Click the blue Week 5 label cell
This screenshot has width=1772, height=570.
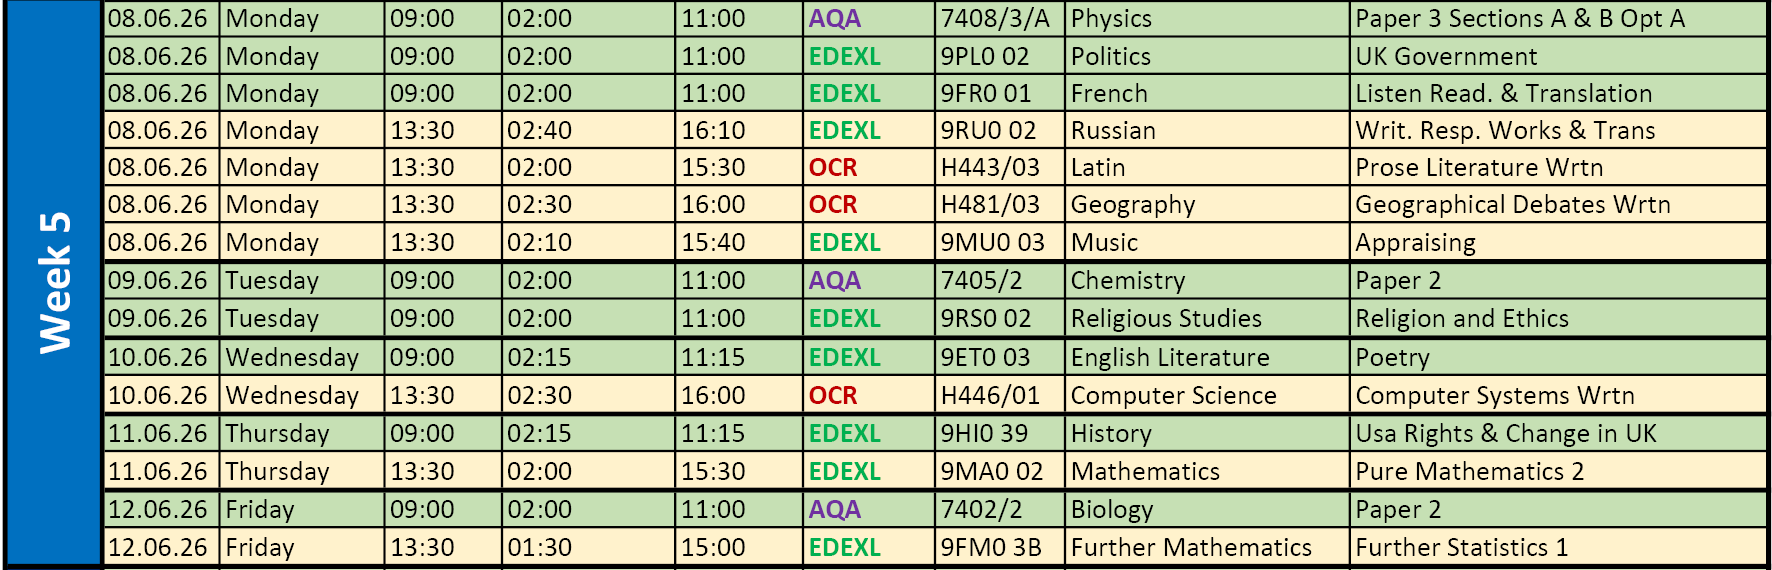click(54, 283)
